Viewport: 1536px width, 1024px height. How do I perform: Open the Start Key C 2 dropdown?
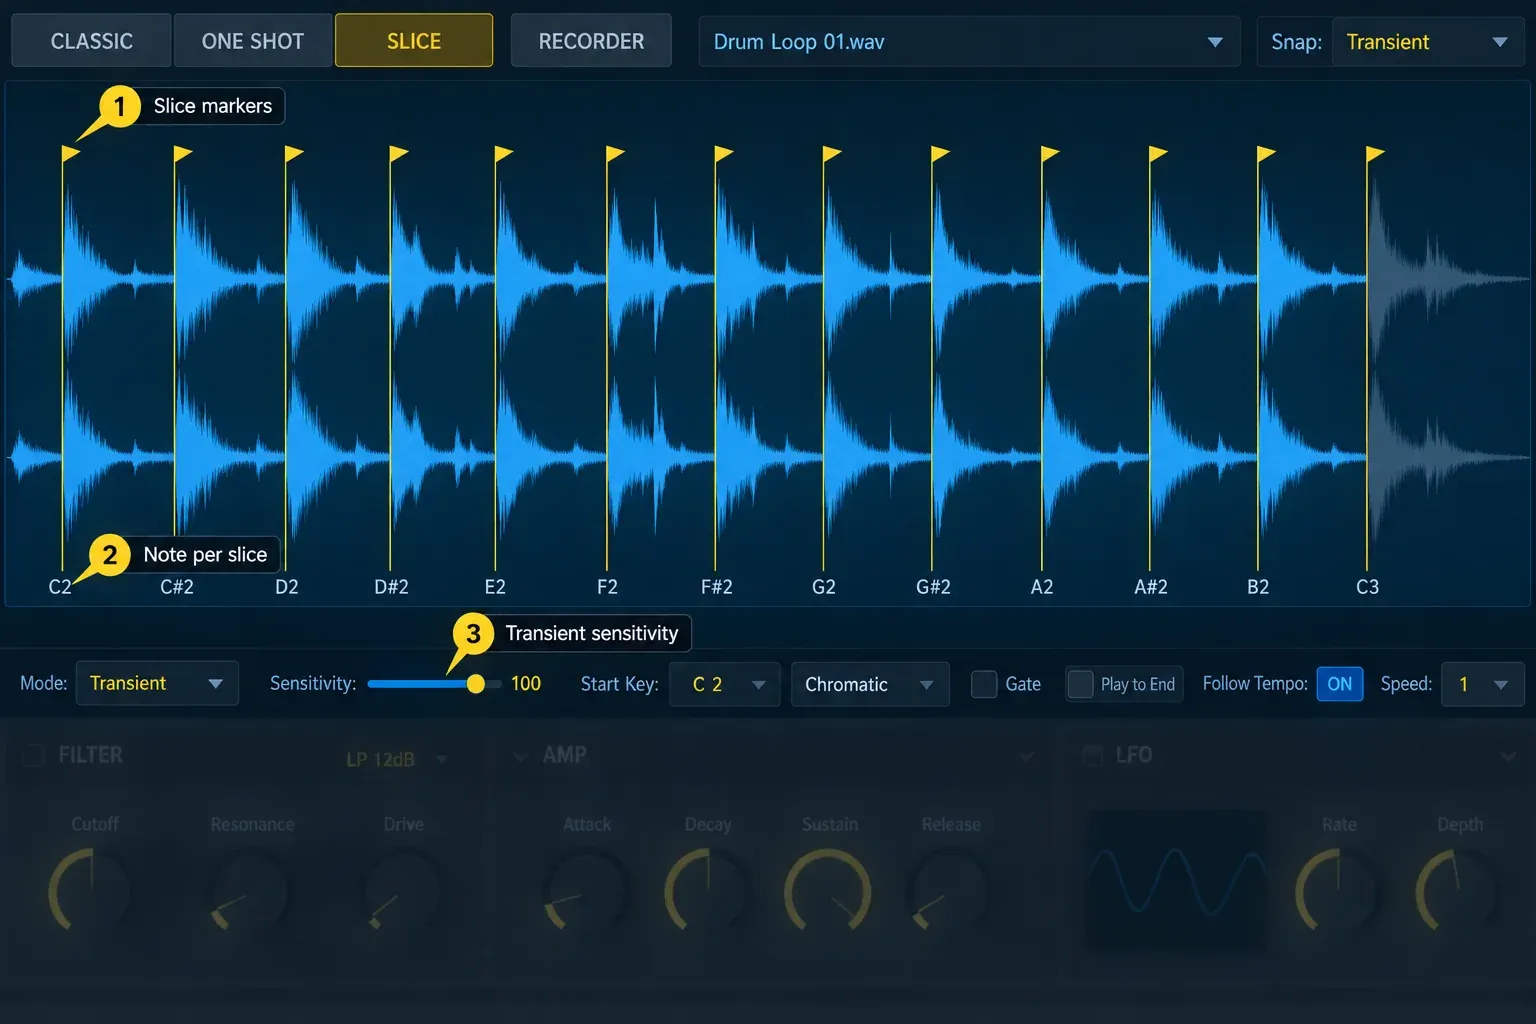click(725, 684)
